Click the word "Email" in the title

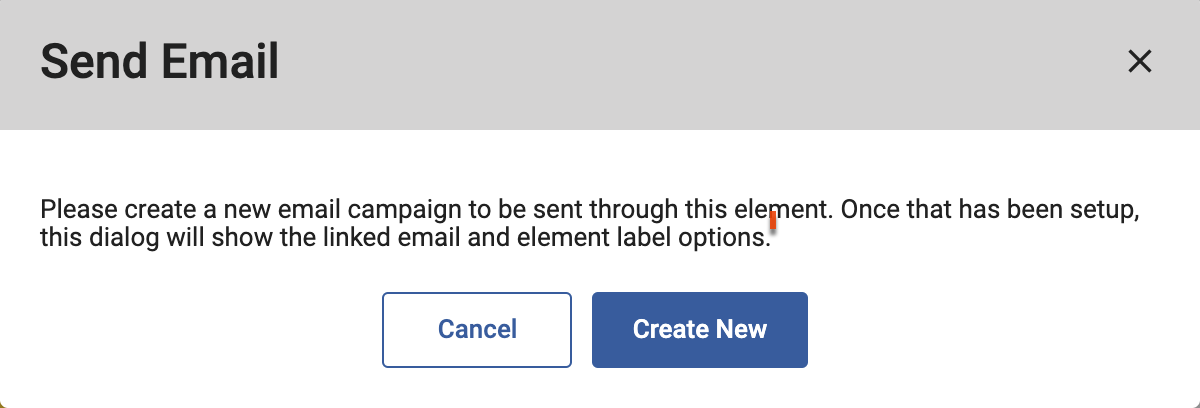tap(221, 63)
